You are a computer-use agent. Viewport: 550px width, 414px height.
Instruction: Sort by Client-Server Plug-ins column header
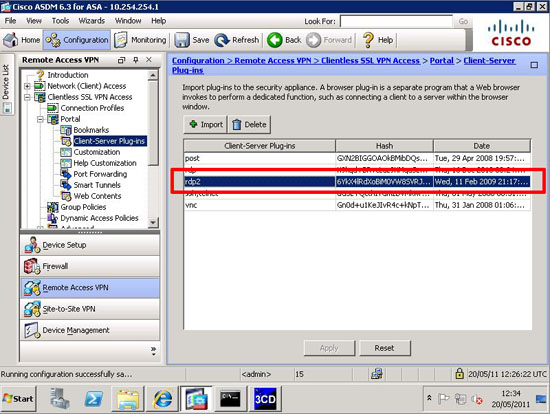point(260,146)
